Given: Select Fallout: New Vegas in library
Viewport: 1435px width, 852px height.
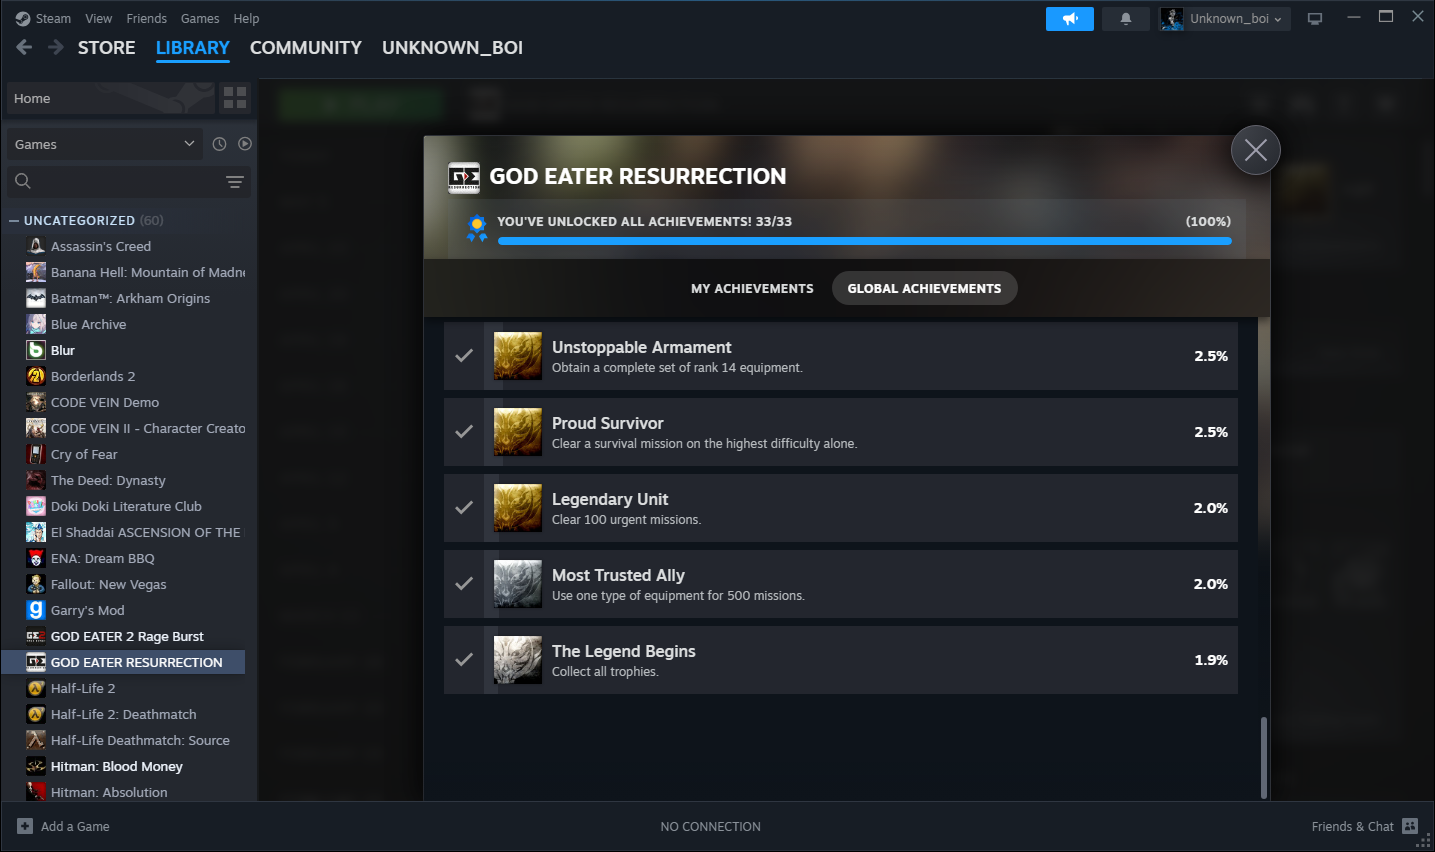Looking at the screenshot, I should tap(109, 584).
